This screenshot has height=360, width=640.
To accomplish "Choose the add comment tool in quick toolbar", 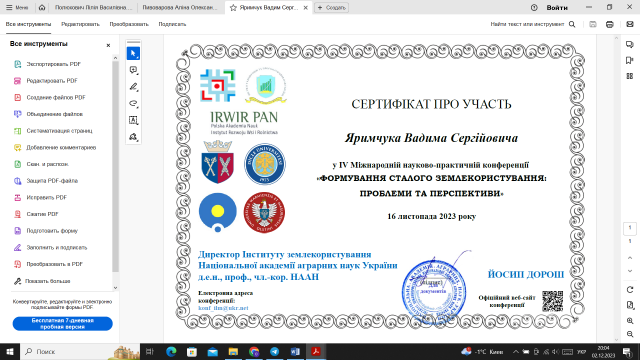I will pyautogui.click(x=133, y=70).
